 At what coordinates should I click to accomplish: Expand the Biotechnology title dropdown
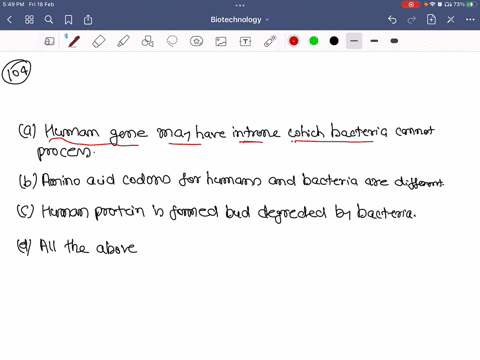239,20
